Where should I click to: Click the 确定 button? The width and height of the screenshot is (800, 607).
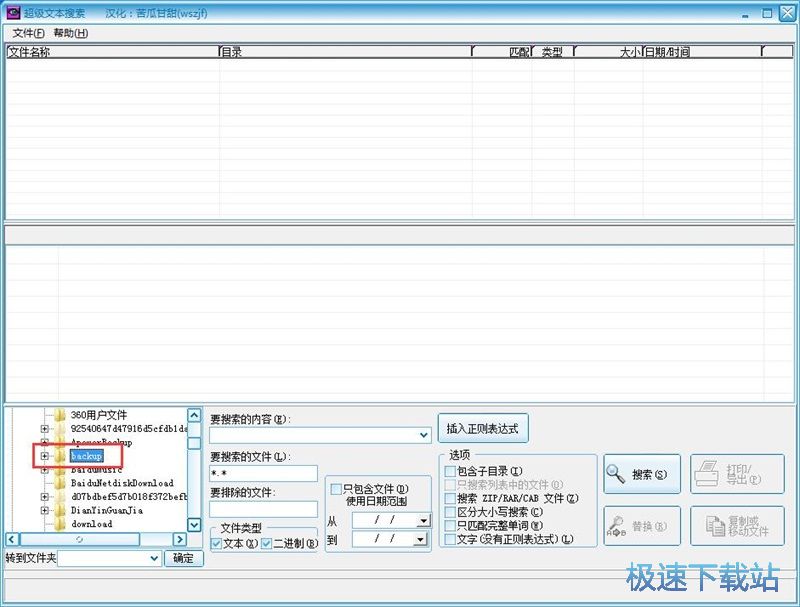183,558
